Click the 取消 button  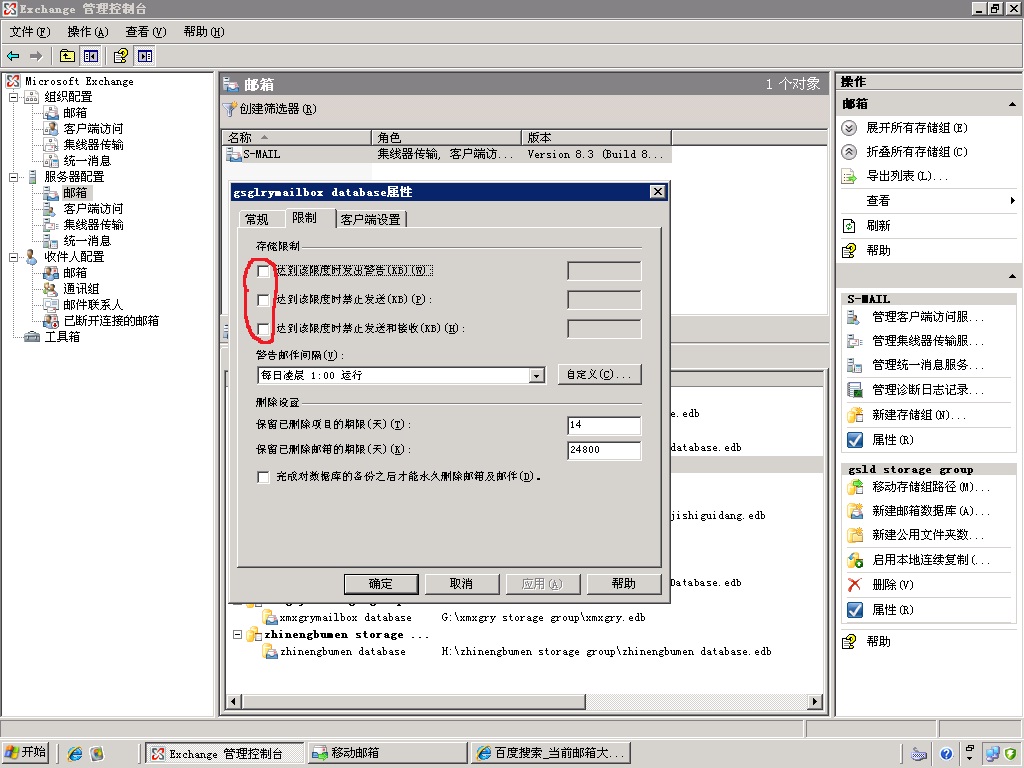pyautogui.click(x=461, y=584)
